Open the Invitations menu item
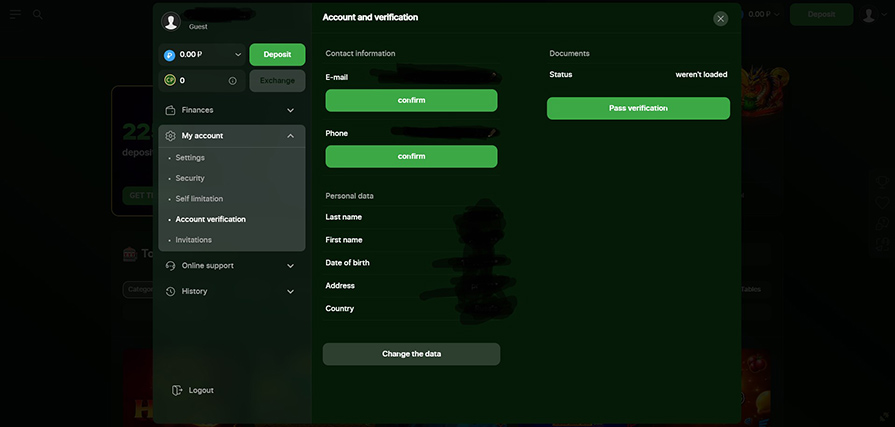895x427 pixels. [194, 240]
